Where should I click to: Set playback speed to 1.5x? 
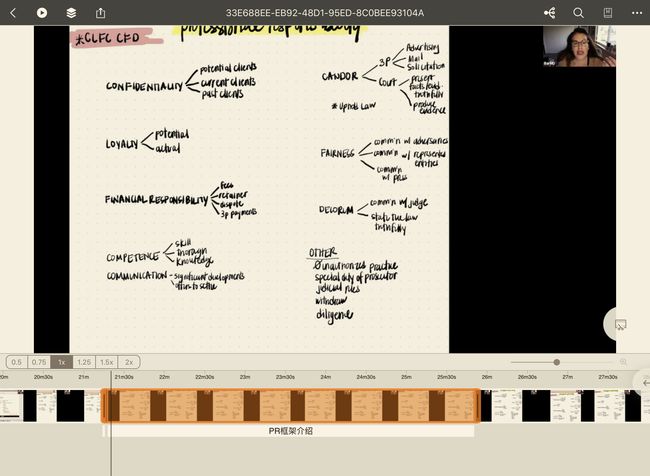(107, 362)
